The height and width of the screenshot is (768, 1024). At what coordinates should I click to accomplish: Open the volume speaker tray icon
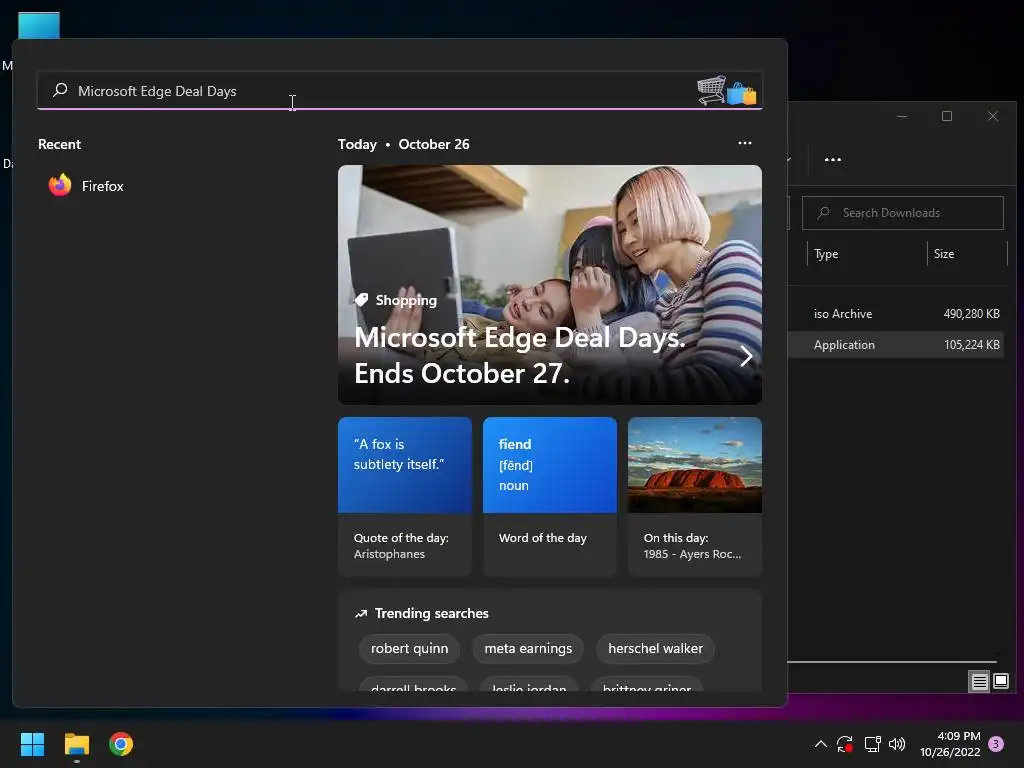tap(897, 744)
